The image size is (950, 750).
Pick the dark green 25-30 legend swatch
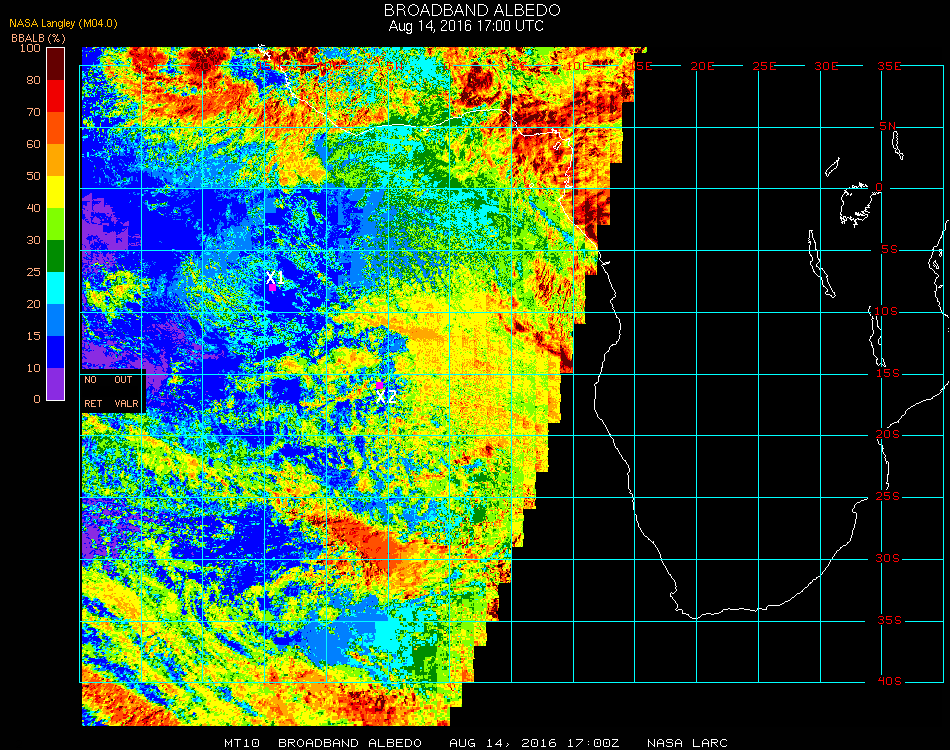point(55,256)
